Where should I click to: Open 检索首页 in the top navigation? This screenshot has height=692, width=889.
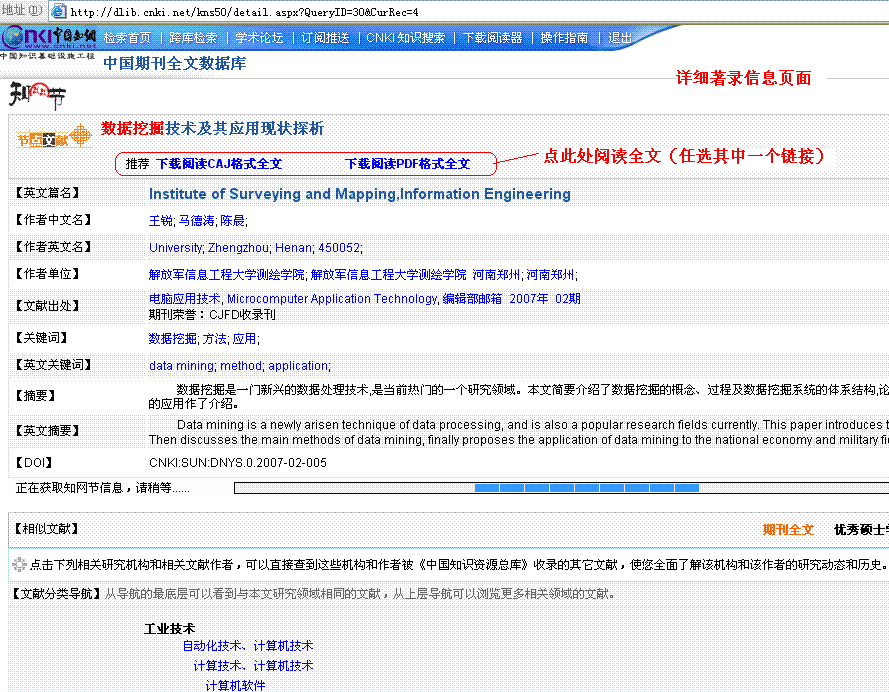coord(128,38)
